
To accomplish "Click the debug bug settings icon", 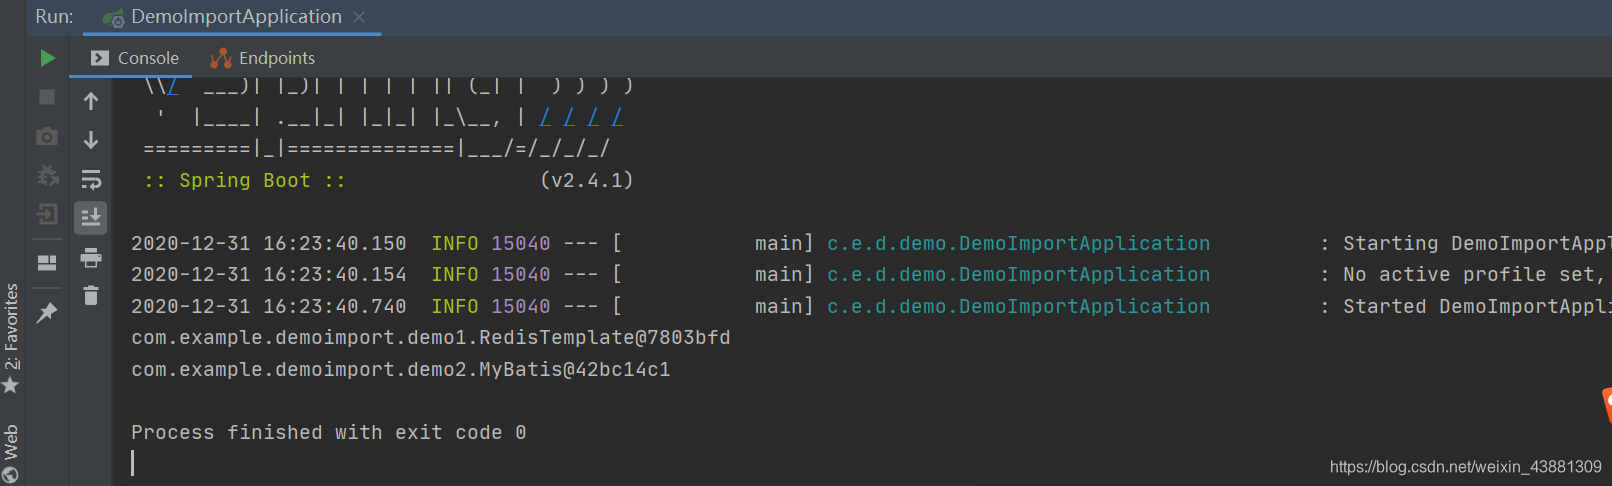I will [x=47, y=176].
